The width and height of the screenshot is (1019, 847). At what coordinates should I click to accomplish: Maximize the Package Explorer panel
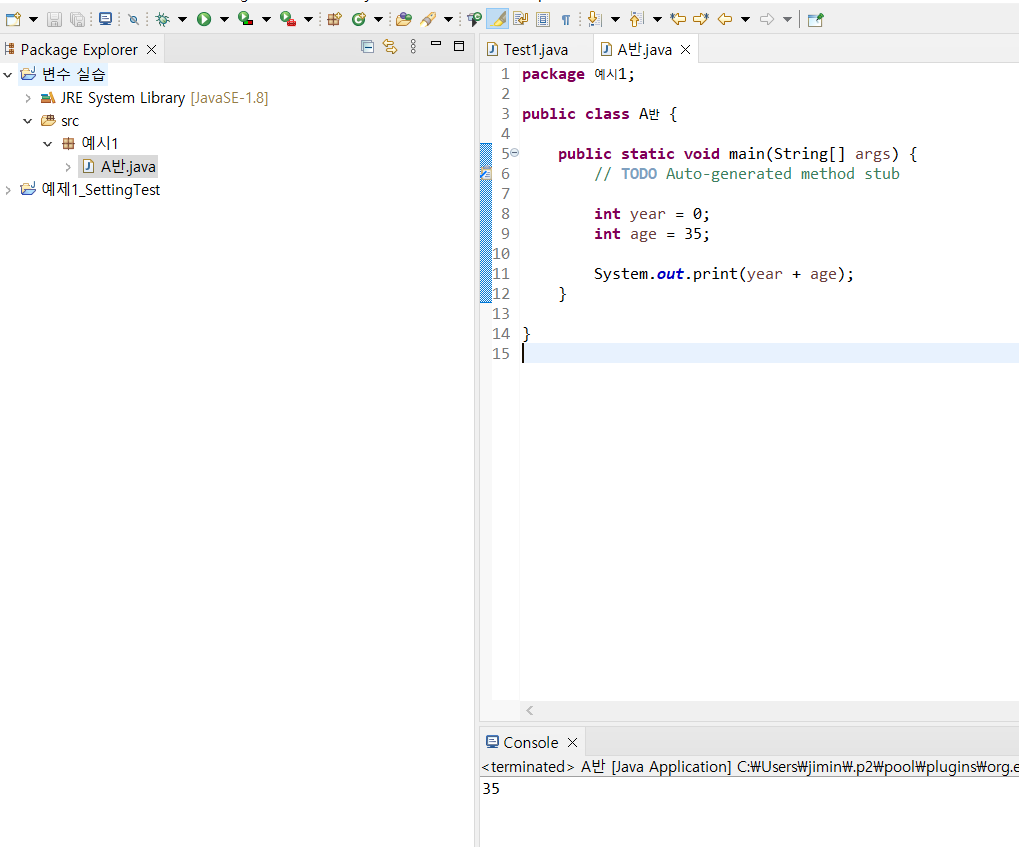[x=459, y=46]
